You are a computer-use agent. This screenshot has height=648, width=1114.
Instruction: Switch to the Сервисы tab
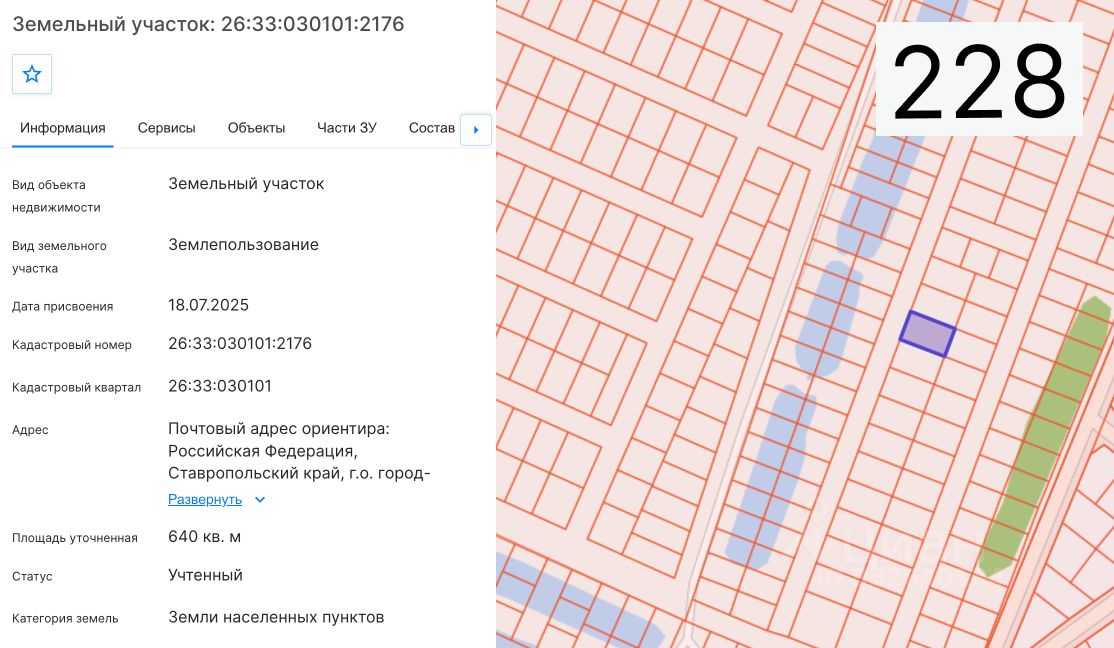166,128
